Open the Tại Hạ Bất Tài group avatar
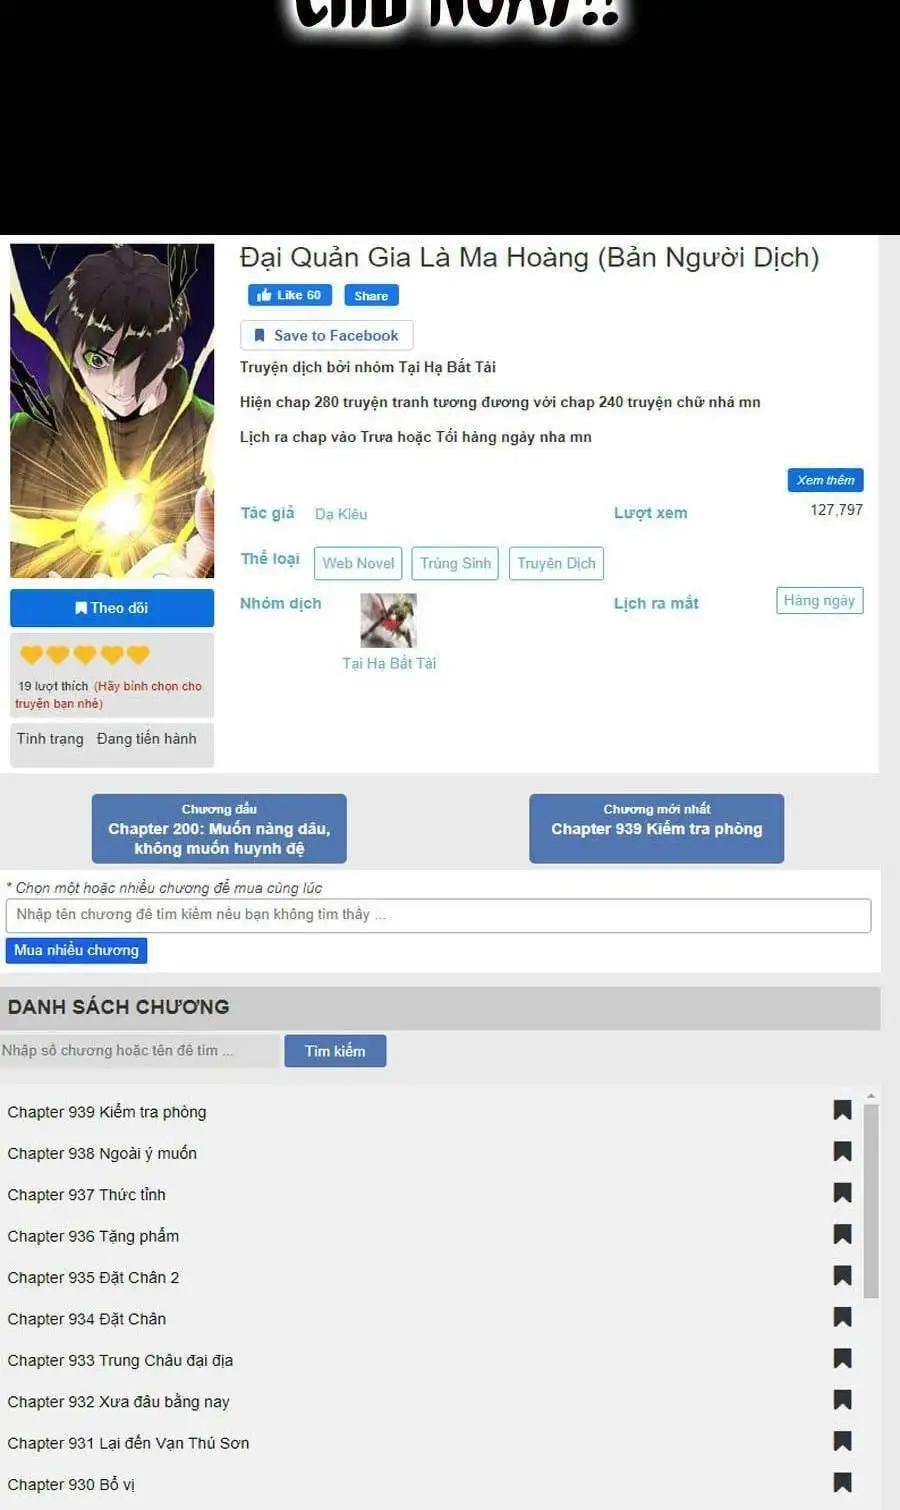 click(388, 620)
